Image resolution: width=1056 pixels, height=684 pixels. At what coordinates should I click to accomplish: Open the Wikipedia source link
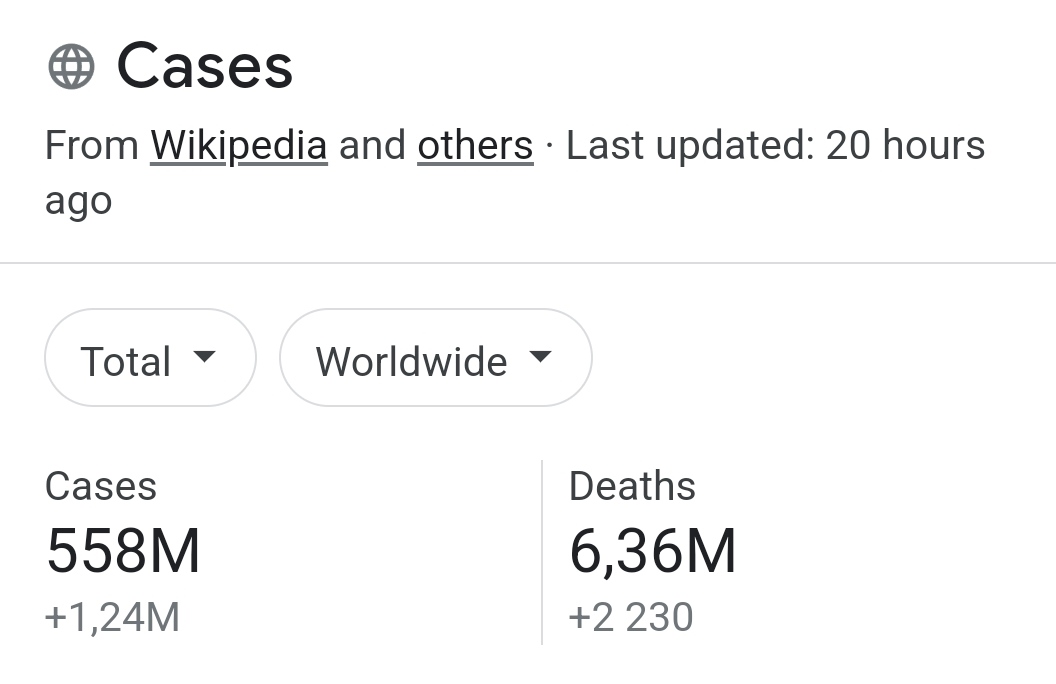239,146
